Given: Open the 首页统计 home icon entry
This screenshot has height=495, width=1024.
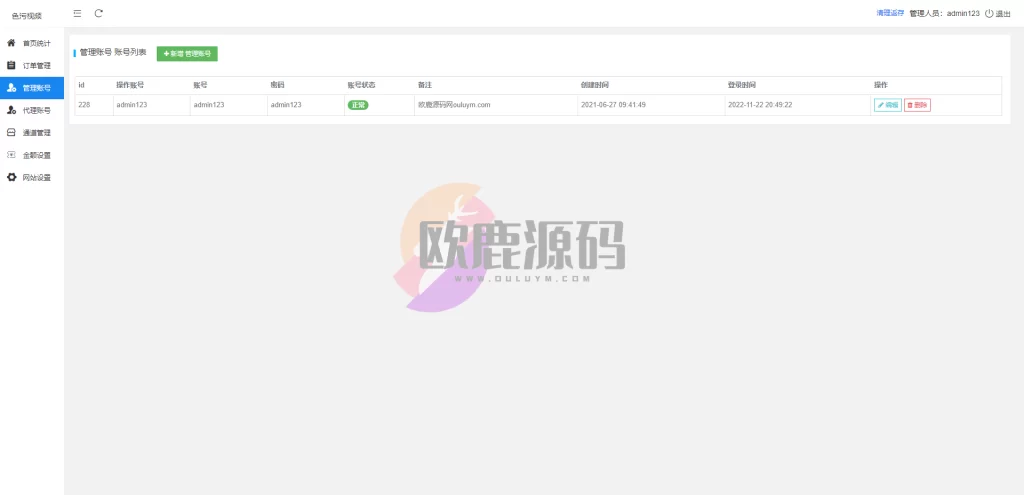Looking at the screenshot, I should [11, 43].
